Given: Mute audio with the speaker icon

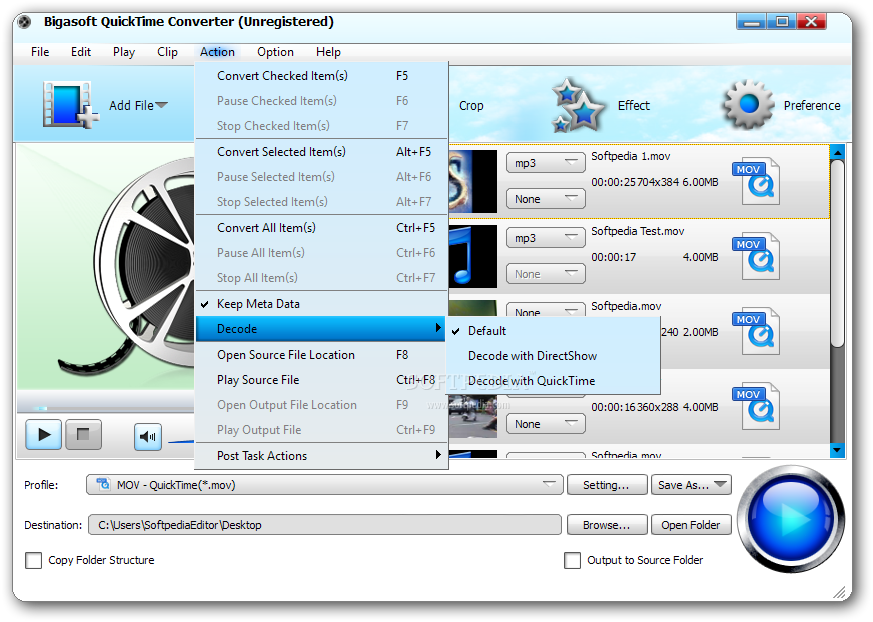Looking at the screenshot, I should [148, 436].
